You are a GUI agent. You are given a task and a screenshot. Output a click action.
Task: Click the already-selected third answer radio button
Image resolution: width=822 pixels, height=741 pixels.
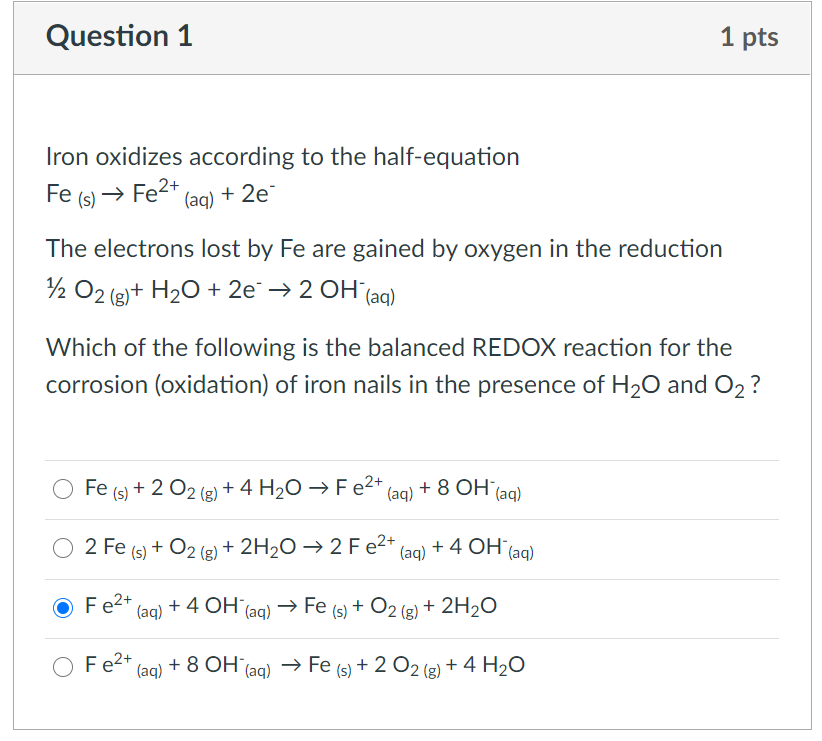(x=63, y=608)
